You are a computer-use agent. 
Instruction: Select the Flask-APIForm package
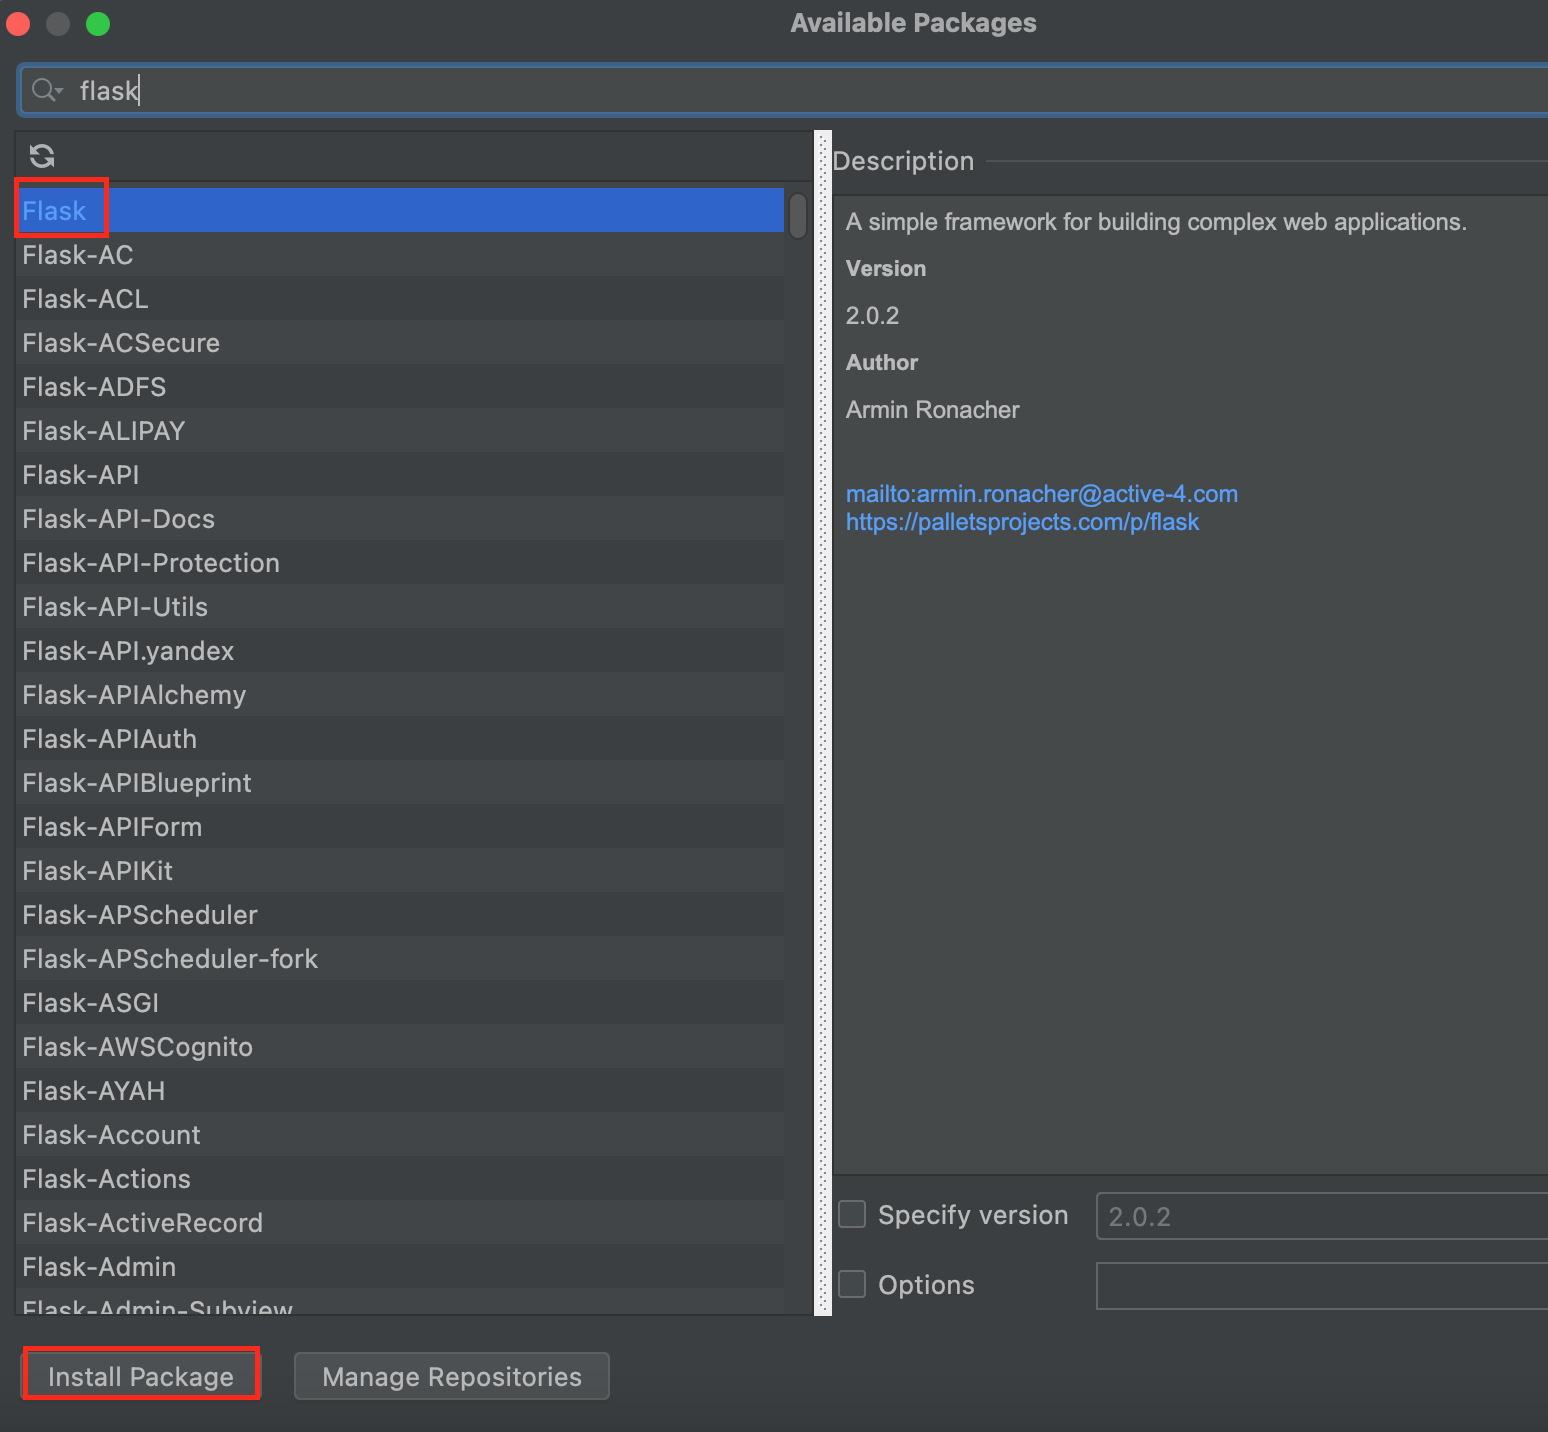click(400, 827)
